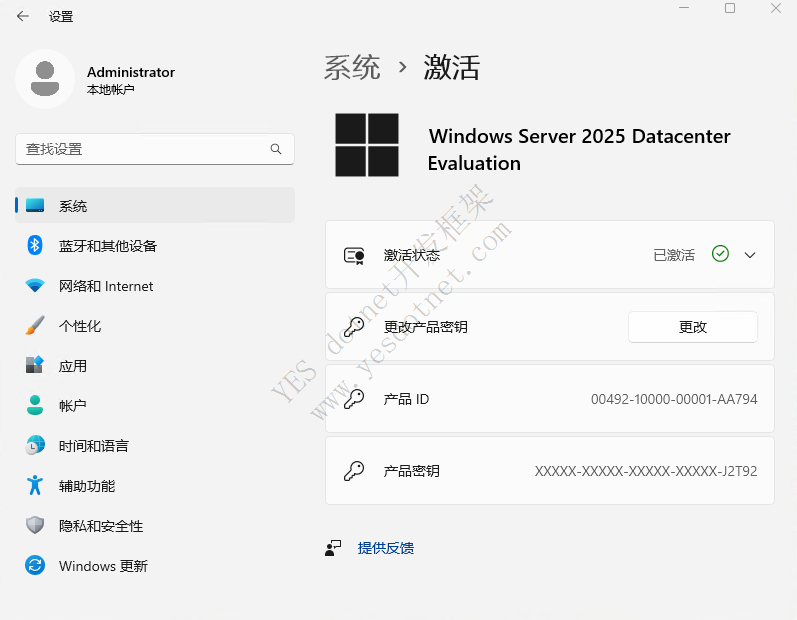The image size is (797, 620).
Task: Click the green 帐户 person icon
Action: point(35,405)
